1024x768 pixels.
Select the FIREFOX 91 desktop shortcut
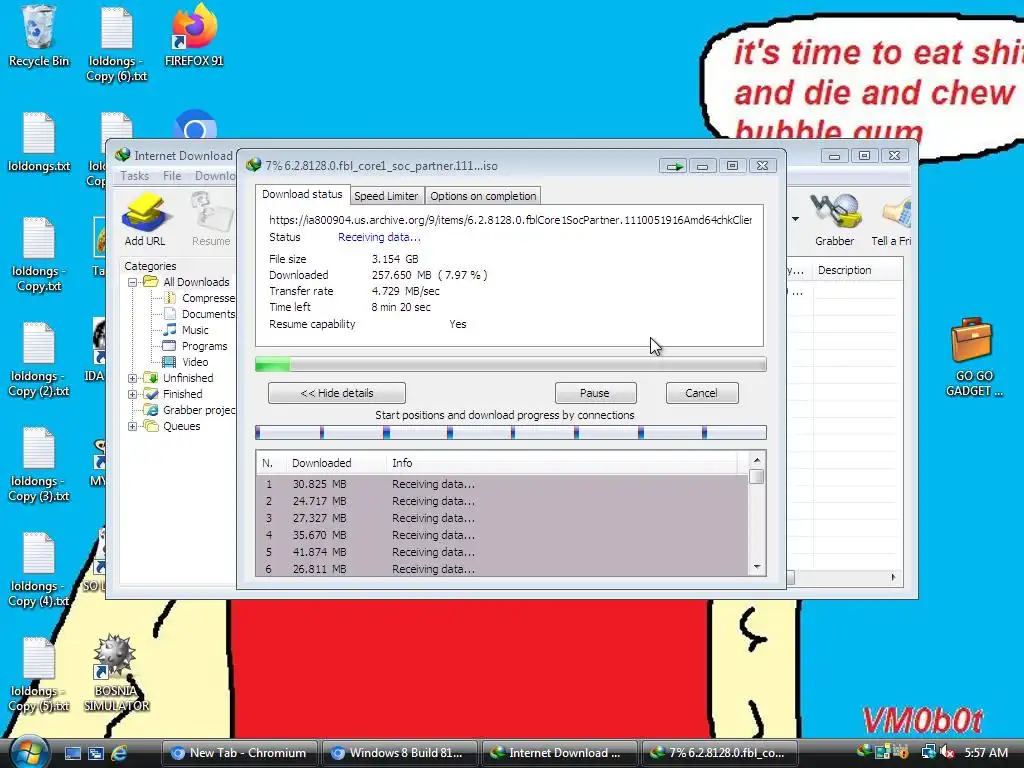pyautogui.click(x=194, y=36)
